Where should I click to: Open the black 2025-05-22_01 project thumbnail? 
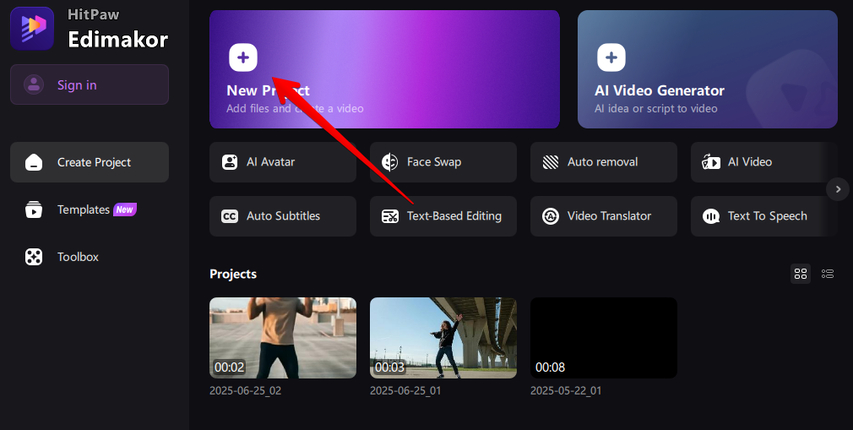[x=603, y=337]
